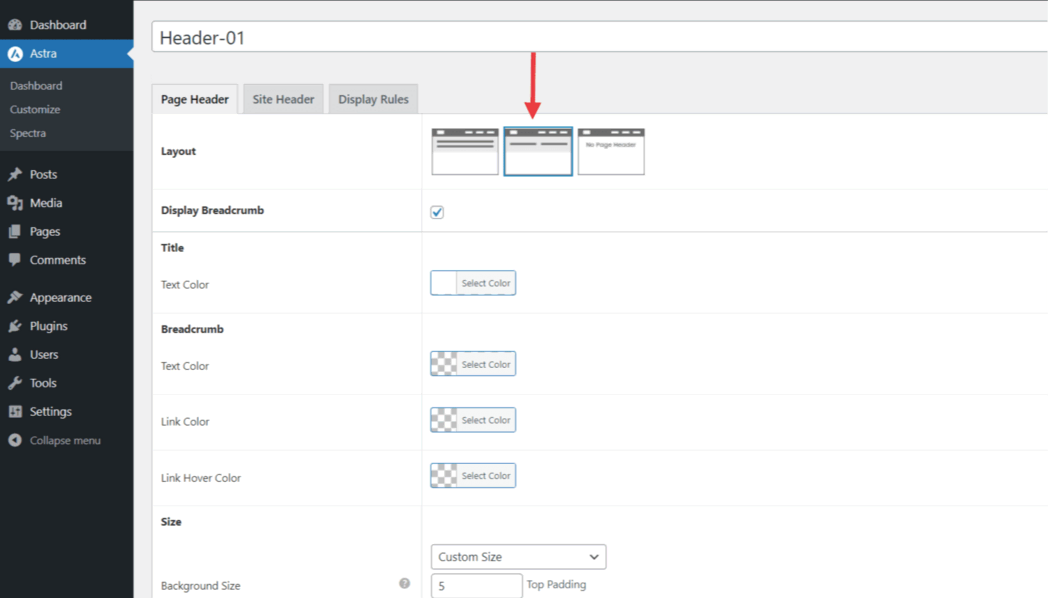Click Select Color for Link Hover Color

(x=486, y=476)
